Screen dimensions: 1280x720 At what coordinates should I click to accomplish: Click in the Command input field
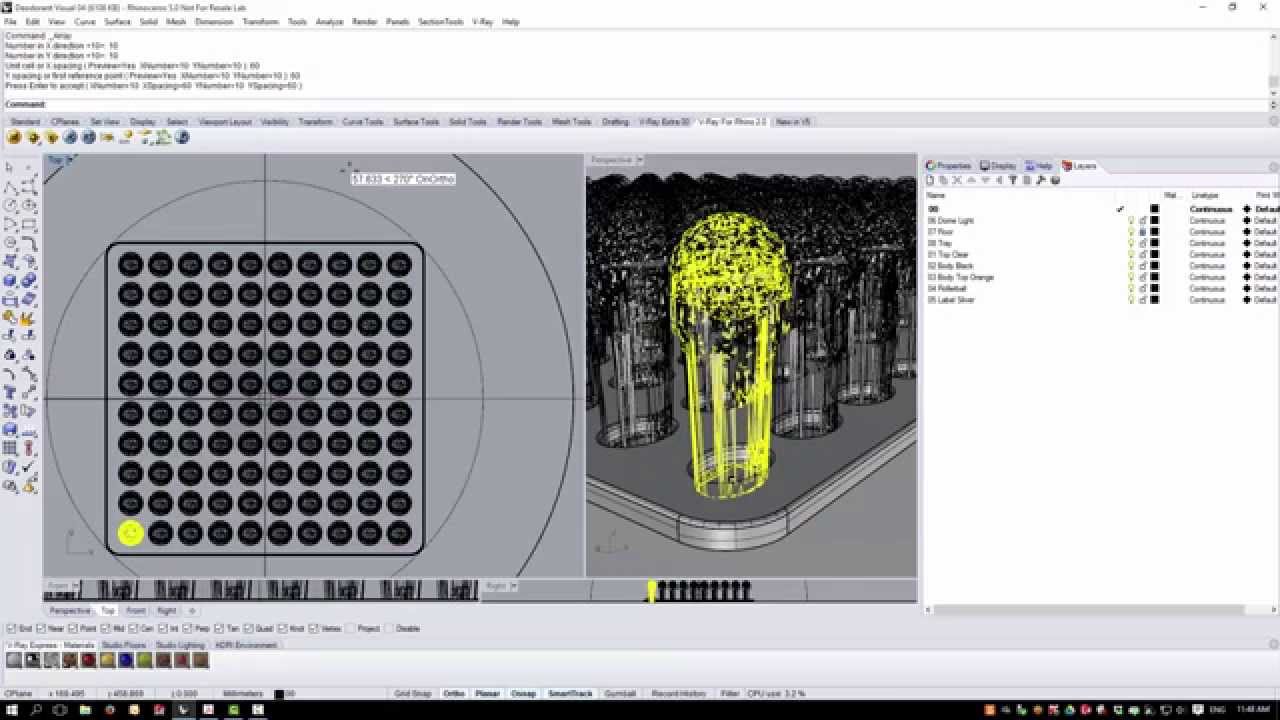655,104
